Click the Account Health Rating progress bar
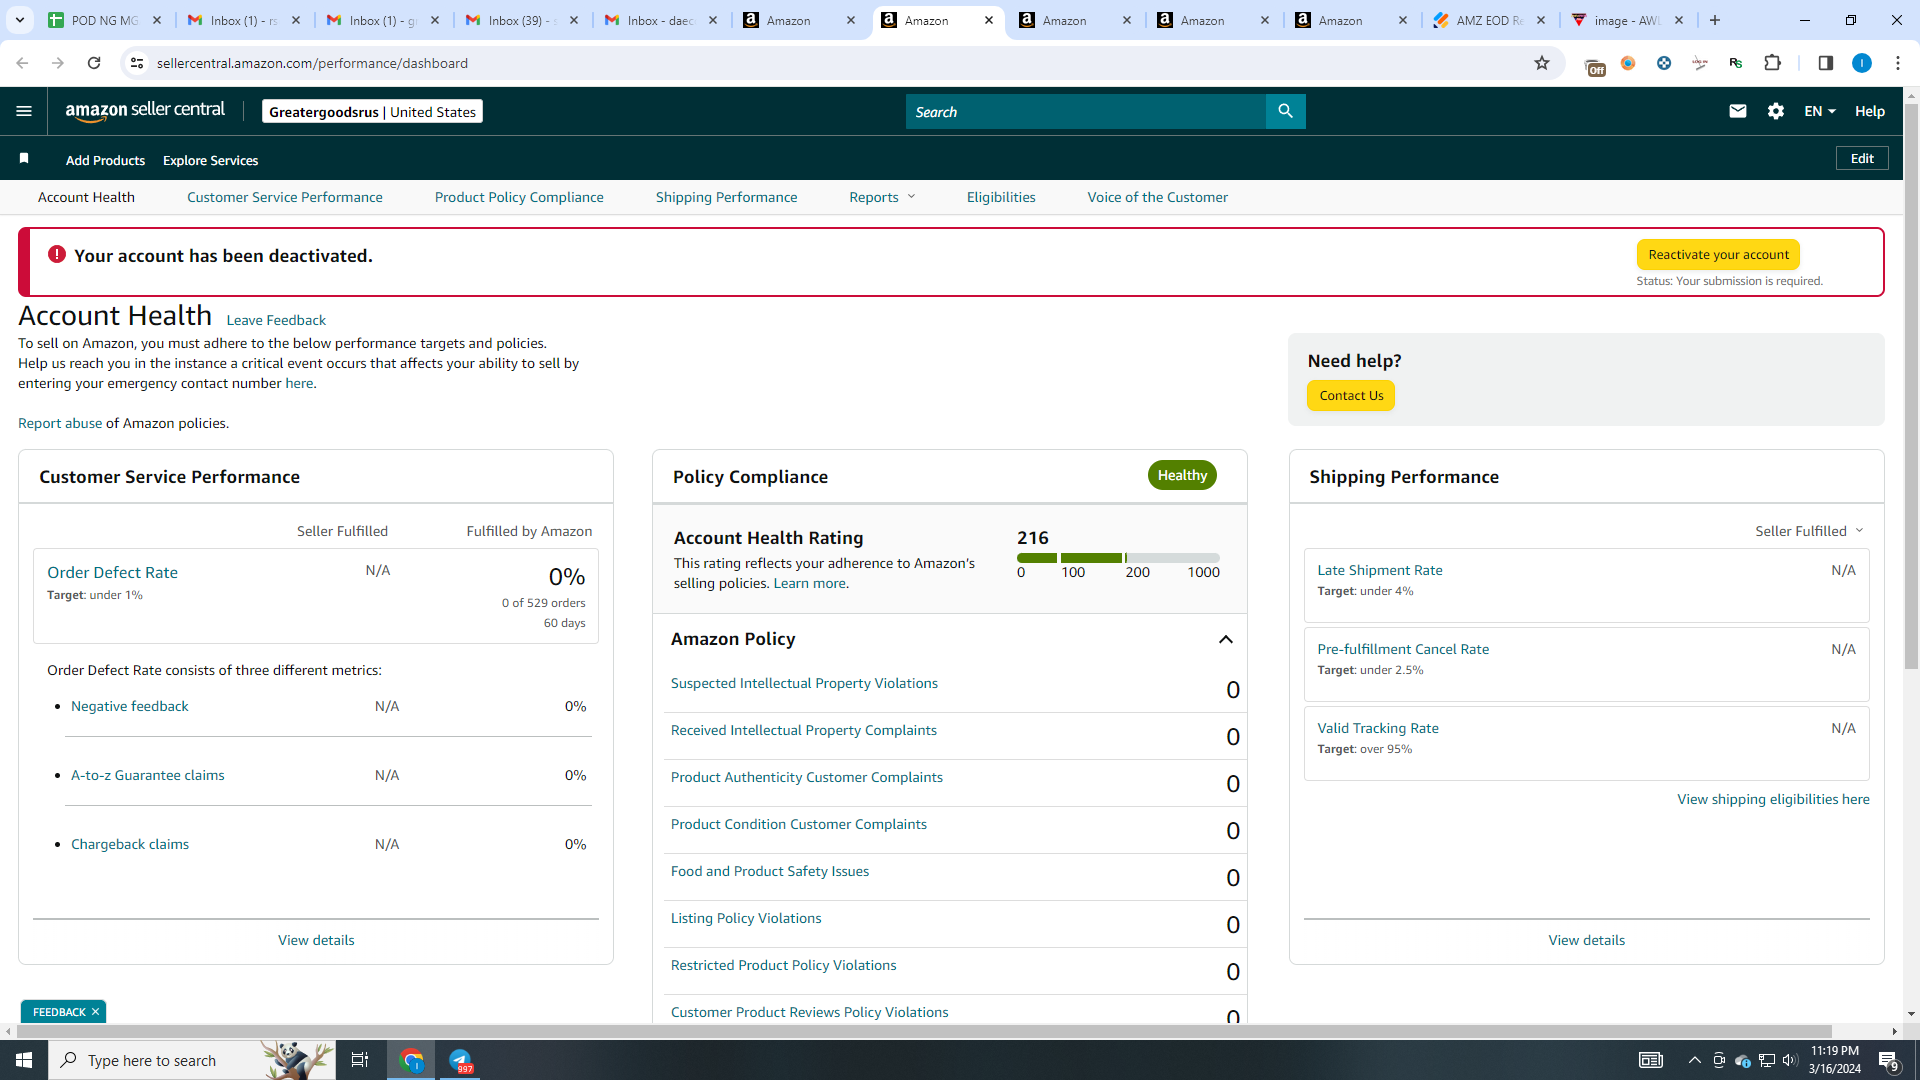 1118,558
